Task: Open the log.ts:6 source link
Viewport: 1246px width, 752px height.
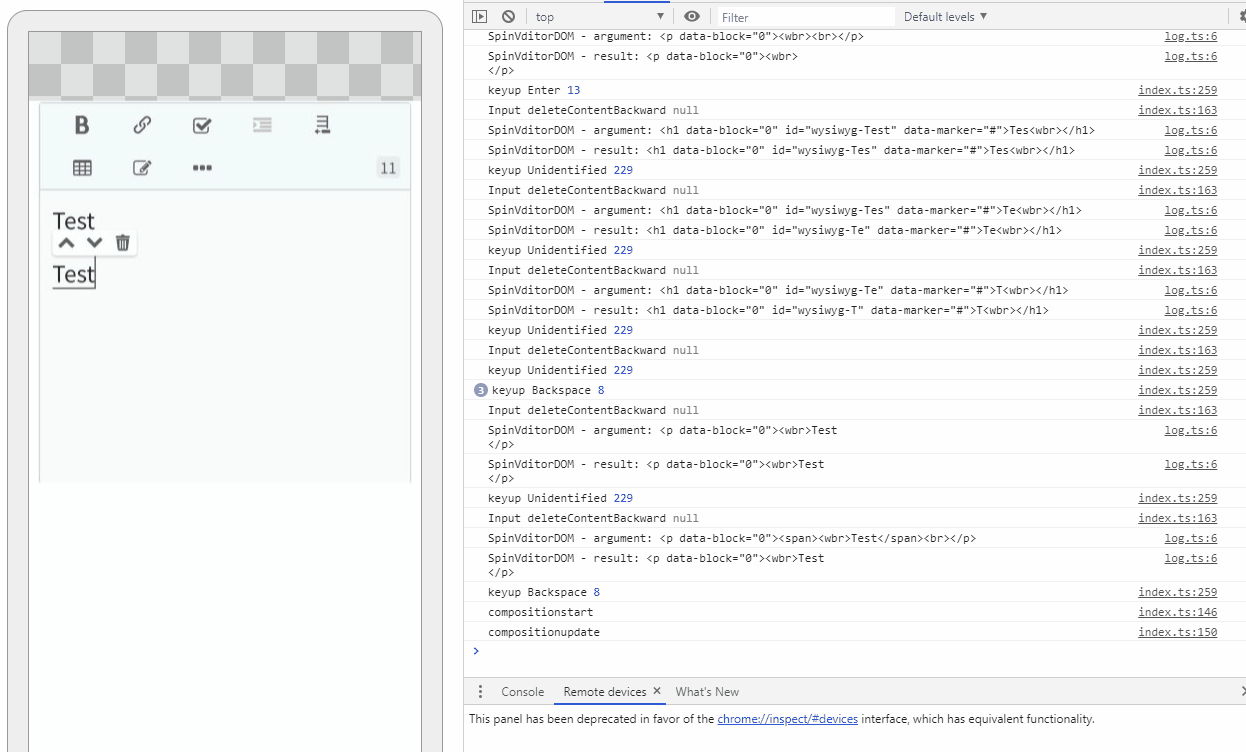Action: [1190, 36]
